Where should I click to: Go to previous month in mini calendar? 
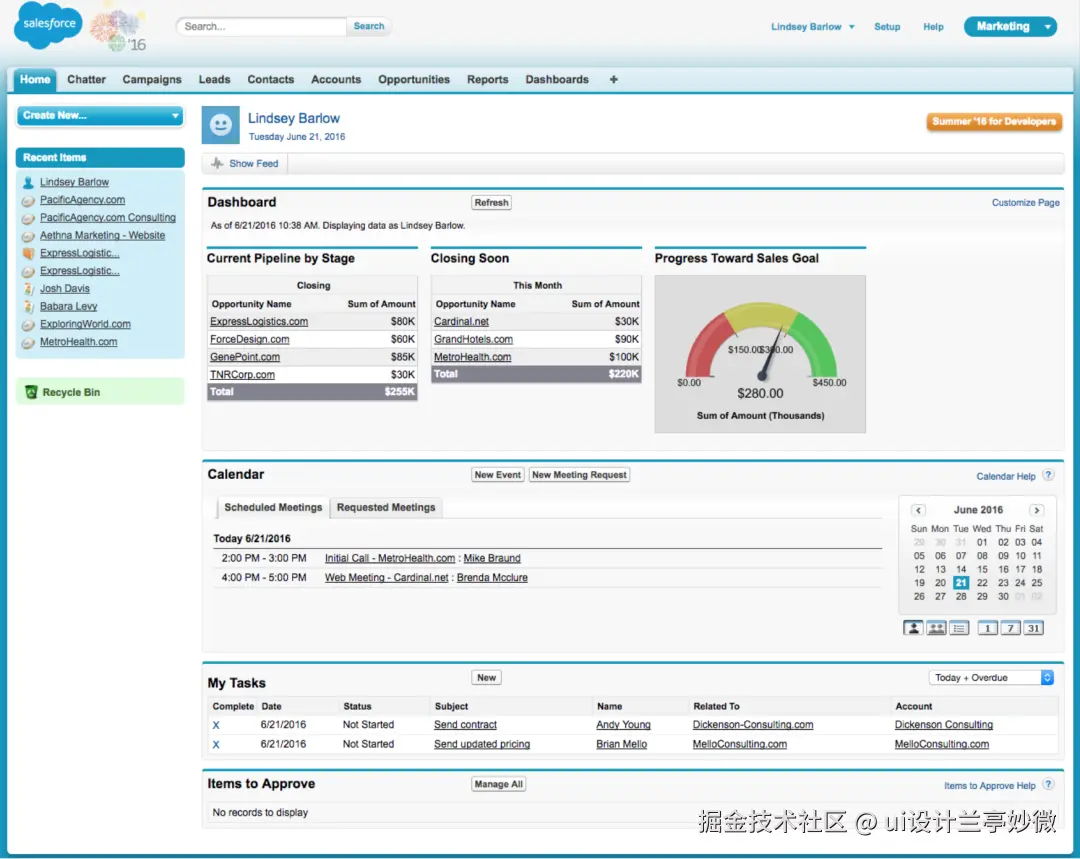[x=918, y=510]
